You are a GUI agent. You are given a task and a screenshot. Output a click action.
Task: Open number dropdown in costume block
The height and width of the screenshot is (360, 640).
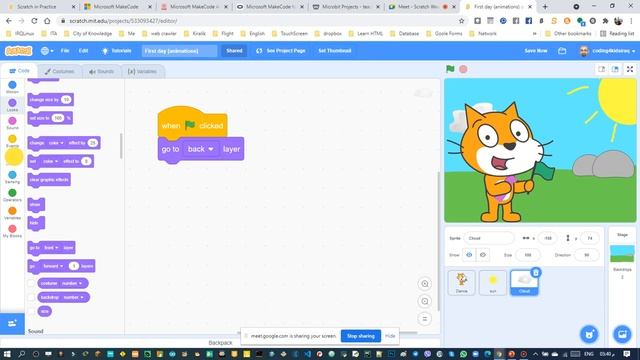pos(72,283)
